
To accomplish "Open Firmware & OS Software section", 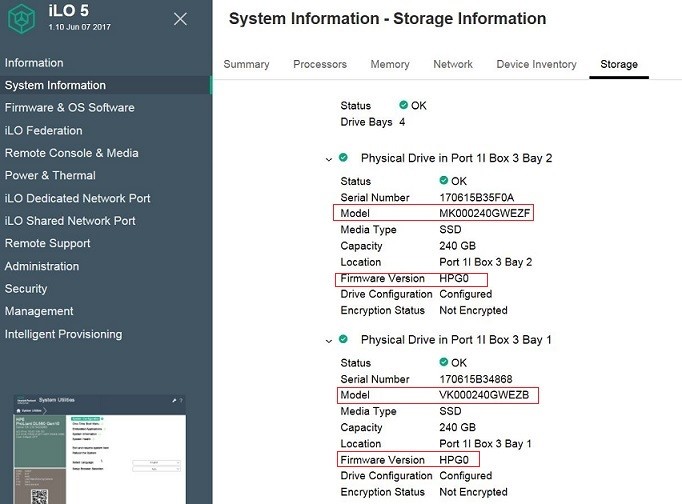I will pos(70,107).
